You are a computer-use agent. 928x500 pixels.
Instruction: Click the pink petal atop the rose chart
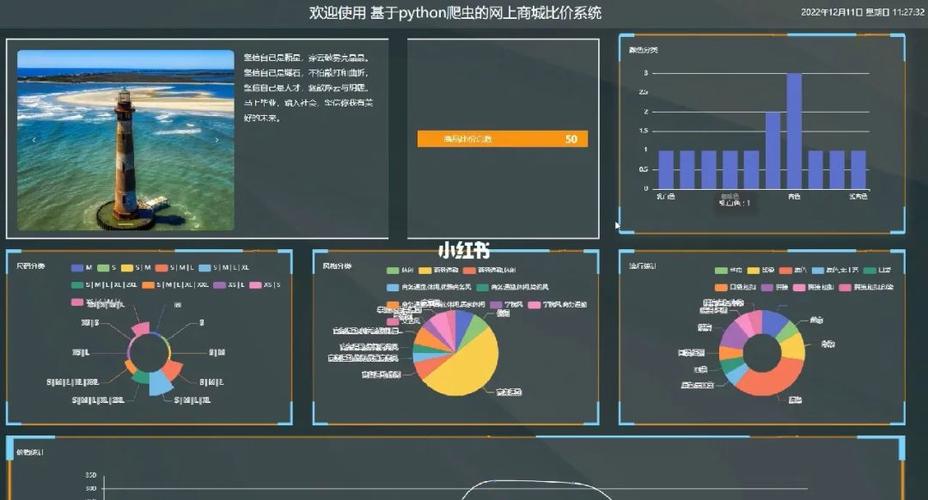pos(141,328)
